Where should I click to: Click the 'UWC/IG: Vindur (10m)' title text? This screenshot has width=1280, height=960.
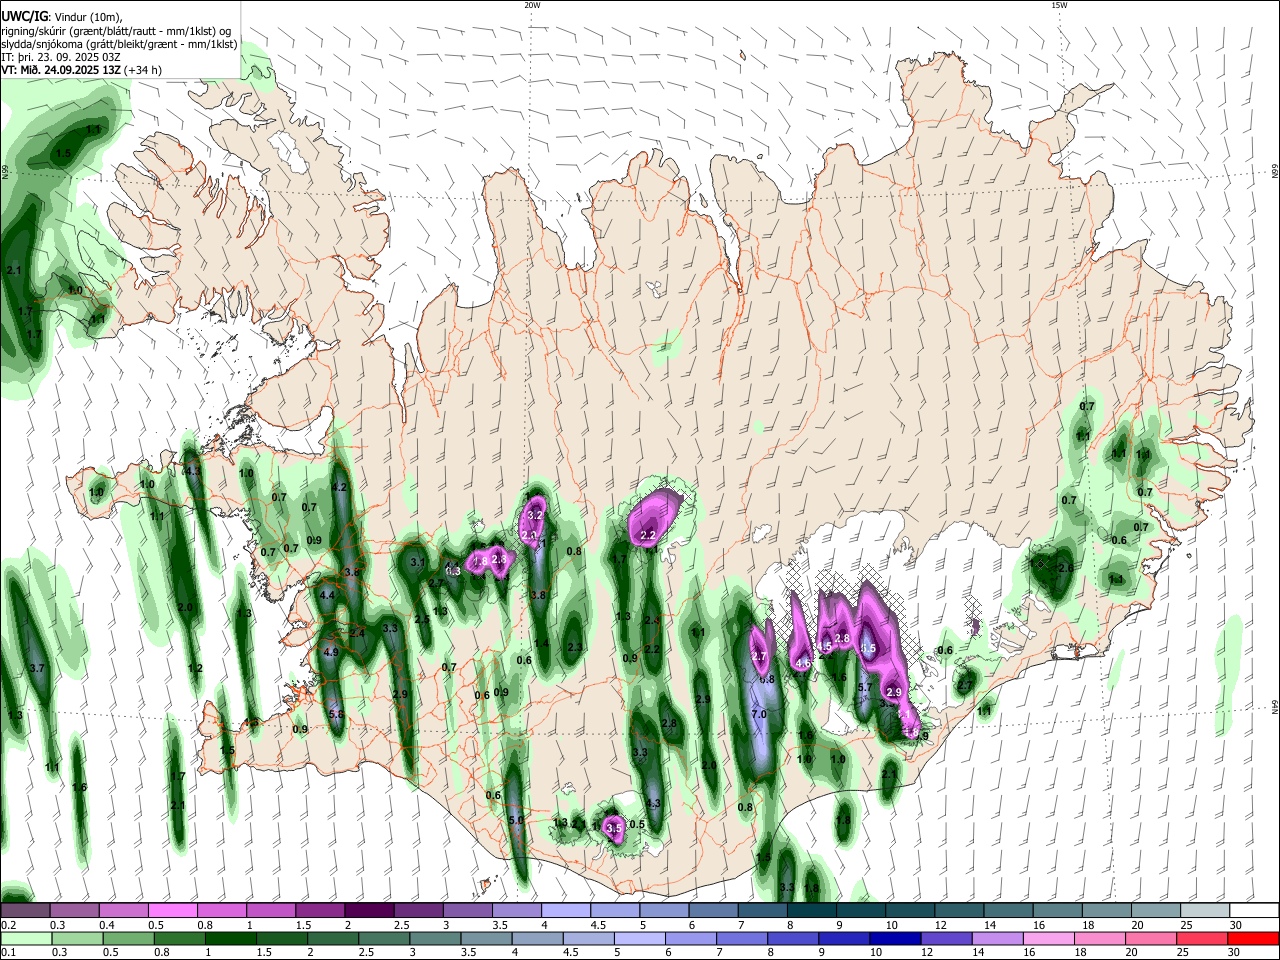(61, 17)
